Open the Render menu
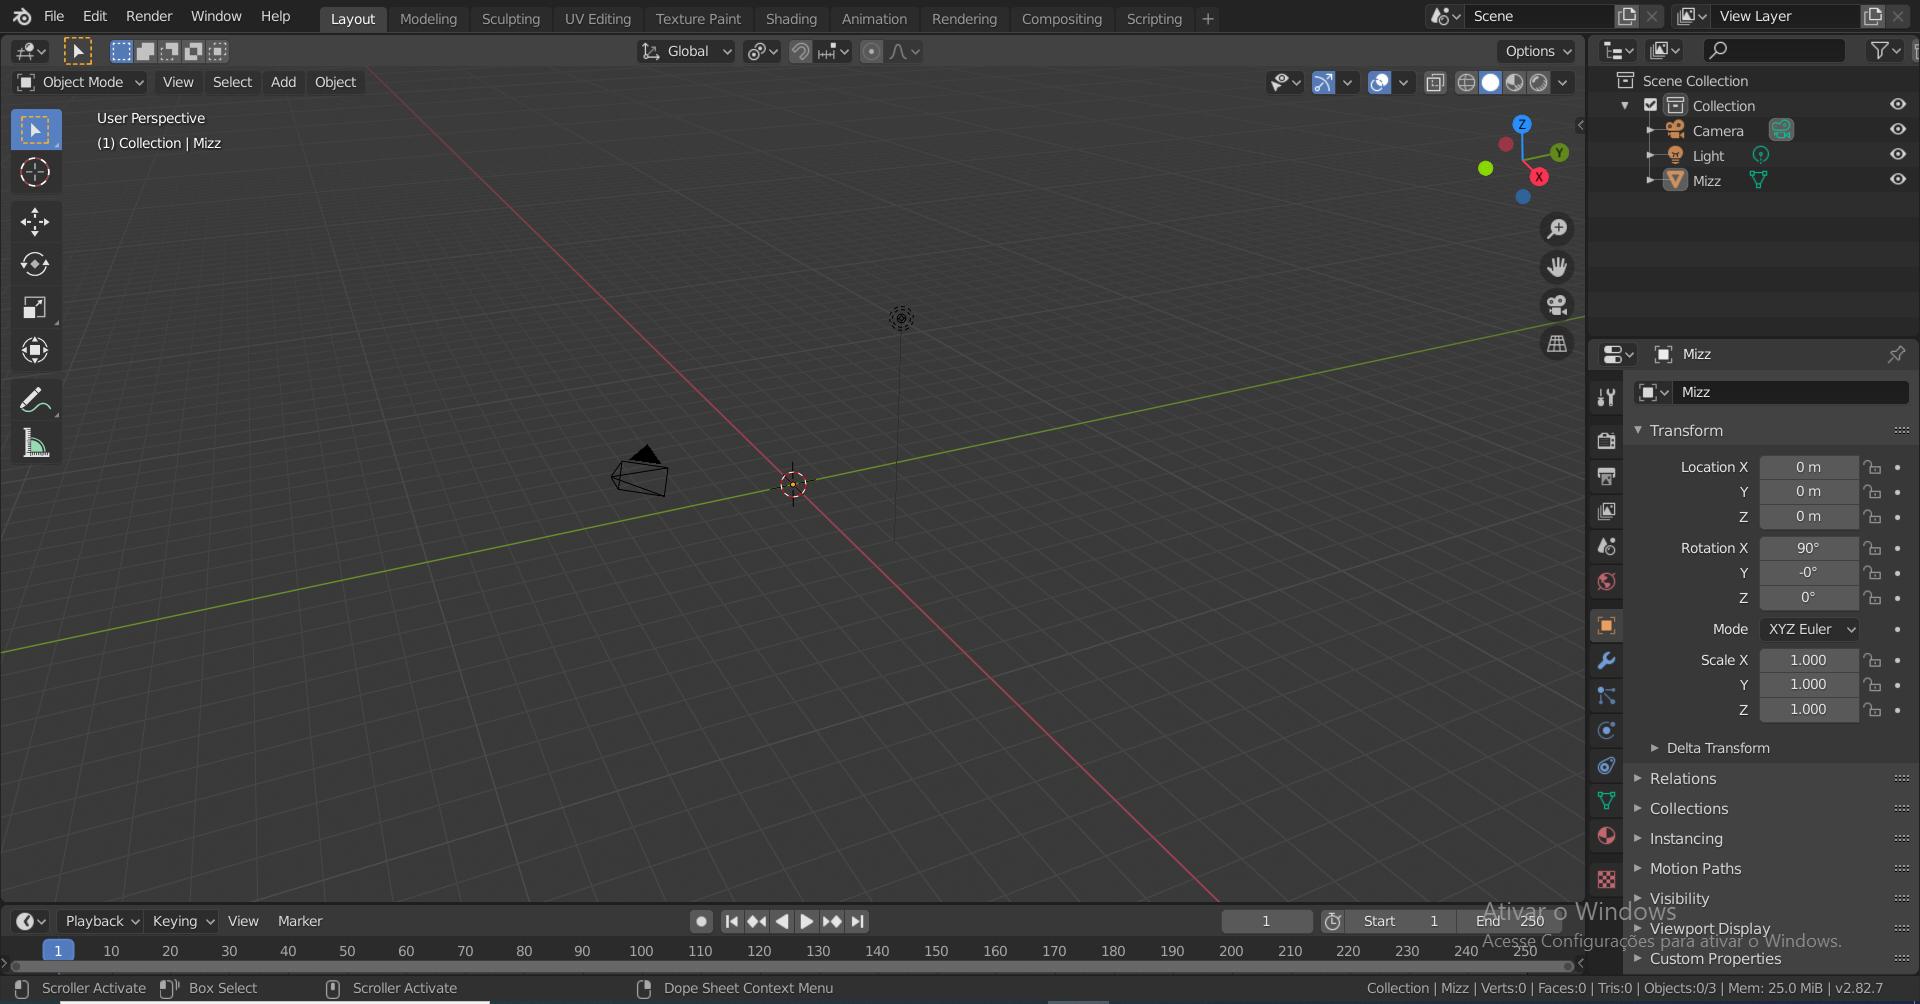Viewport: 1920px width, 1004px height. pos(149,16)
